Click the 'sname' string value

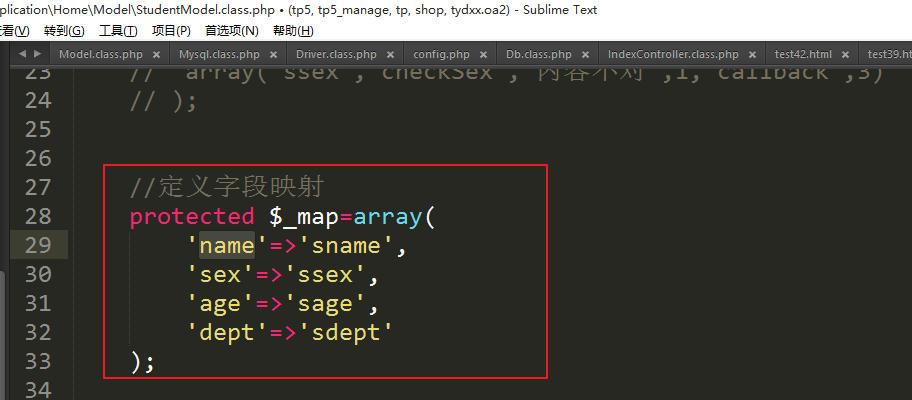(346, 245)
